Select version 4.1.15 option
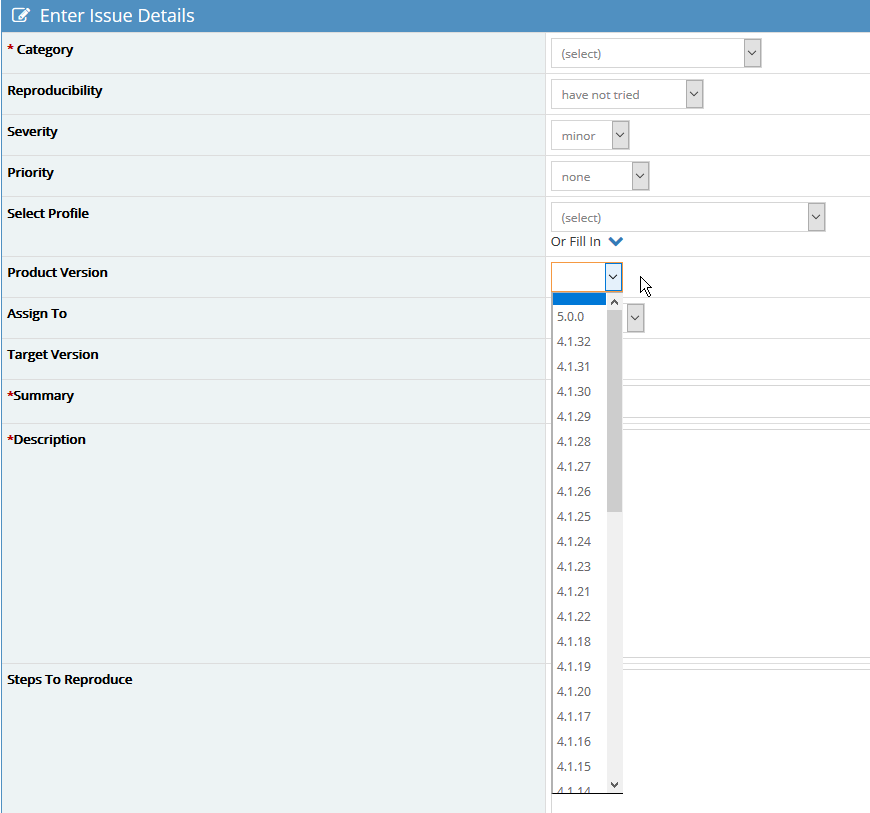Screen dimensions: 870x813 pos(574,767)
